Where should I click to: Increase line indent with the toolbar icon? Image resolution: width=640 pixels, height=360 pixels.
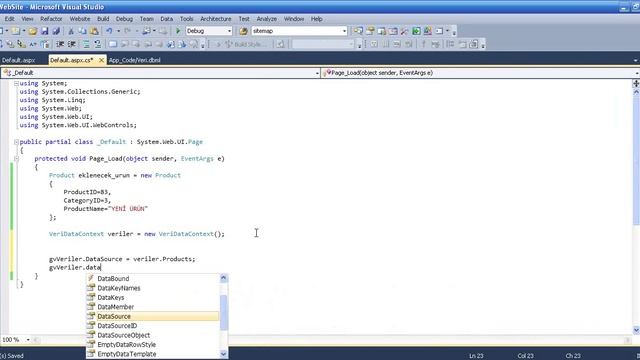71,44
